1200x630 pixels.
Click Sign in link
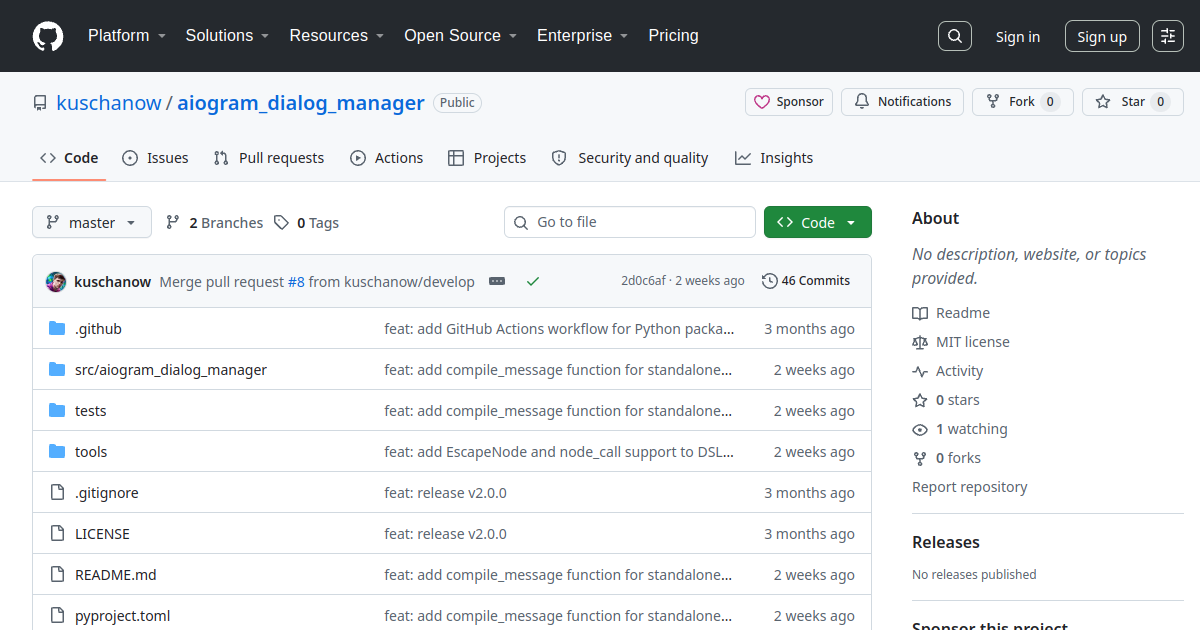1018,37
